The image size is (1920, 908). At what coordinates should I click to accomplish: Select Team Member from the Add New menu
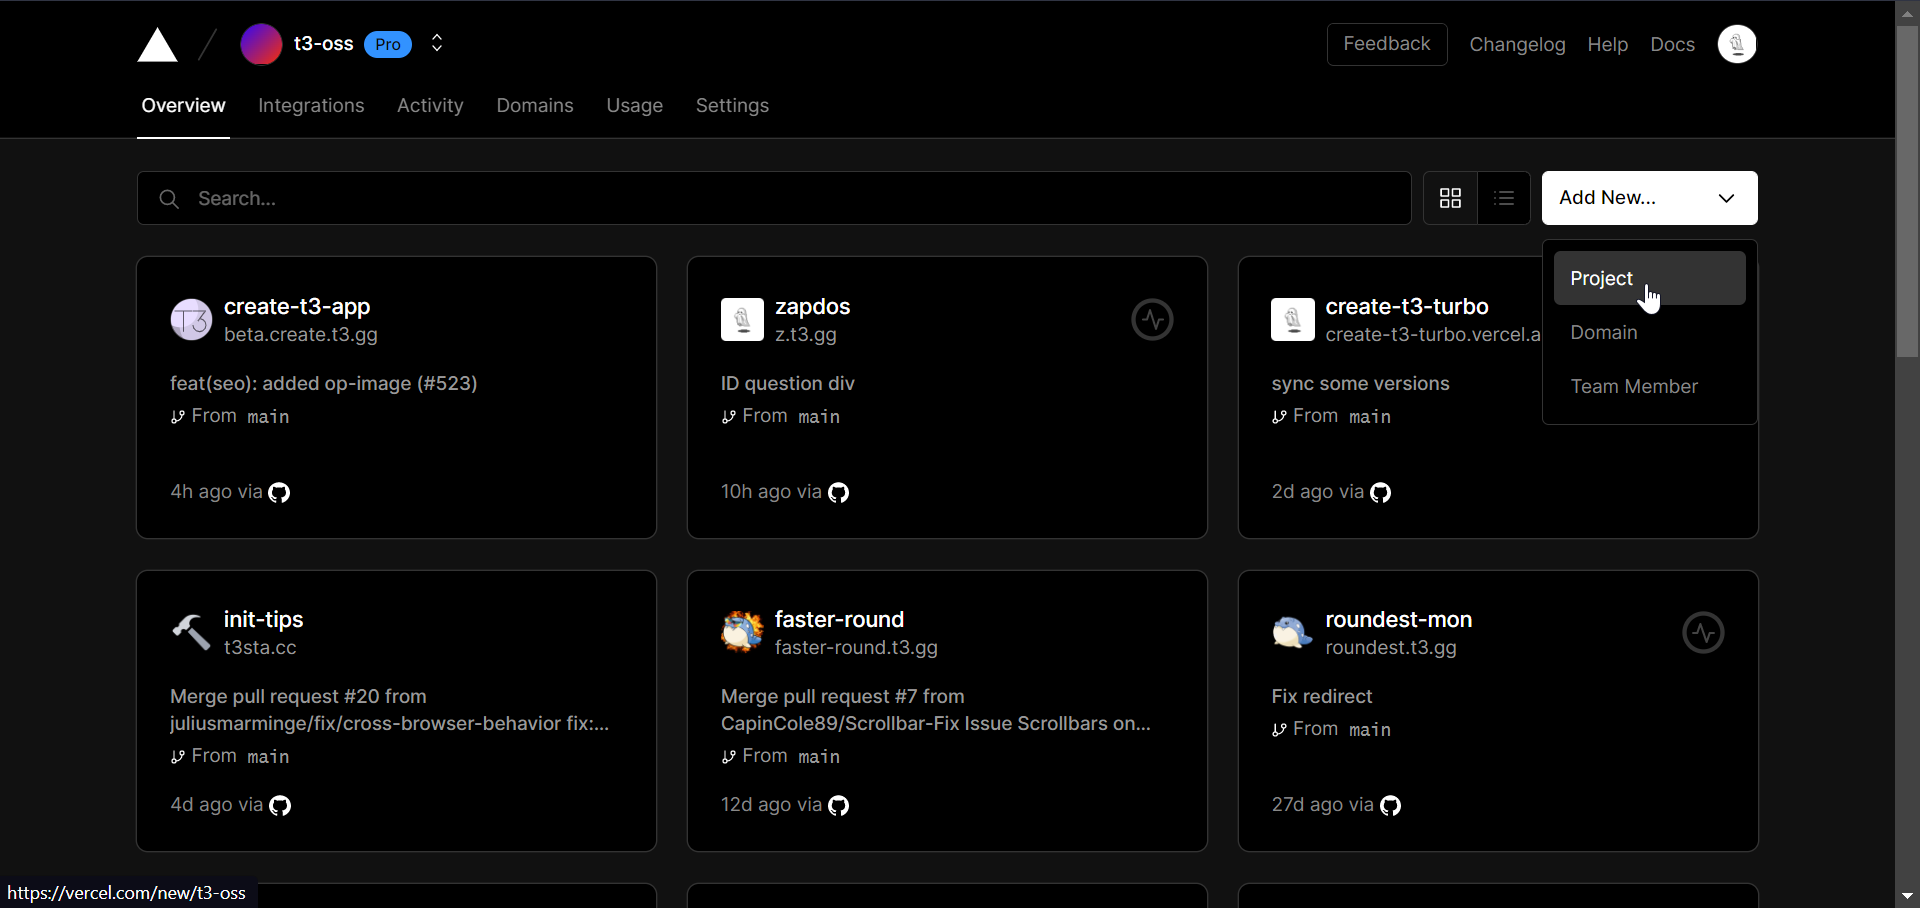1634,386
